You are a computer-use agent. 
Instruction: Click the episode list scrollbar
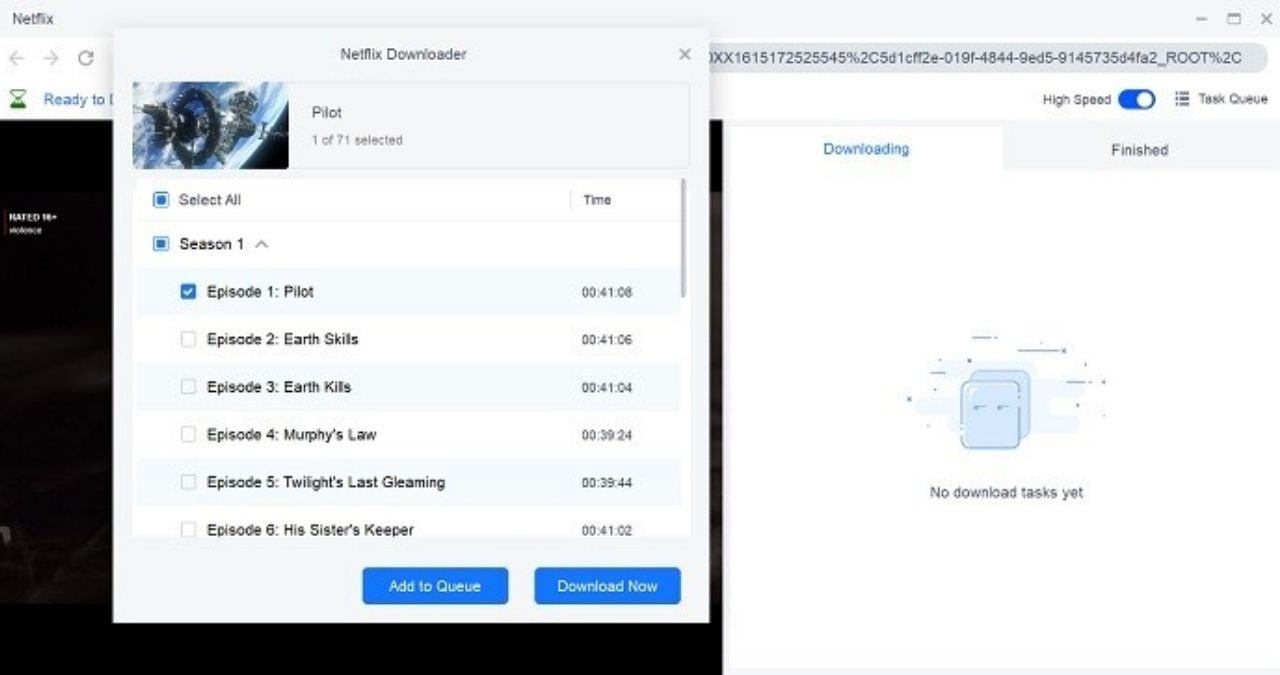coord(684,238)
